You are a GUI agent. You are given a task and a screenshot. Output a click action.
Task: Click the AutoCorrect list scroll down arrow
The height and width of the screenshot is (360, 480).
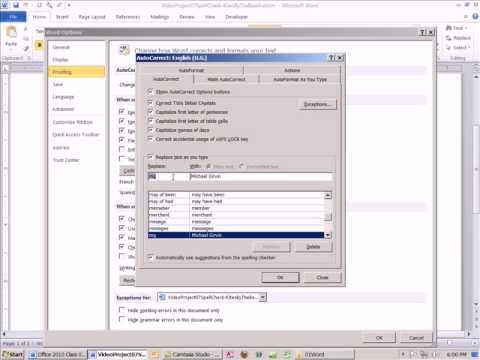[328, 235]
